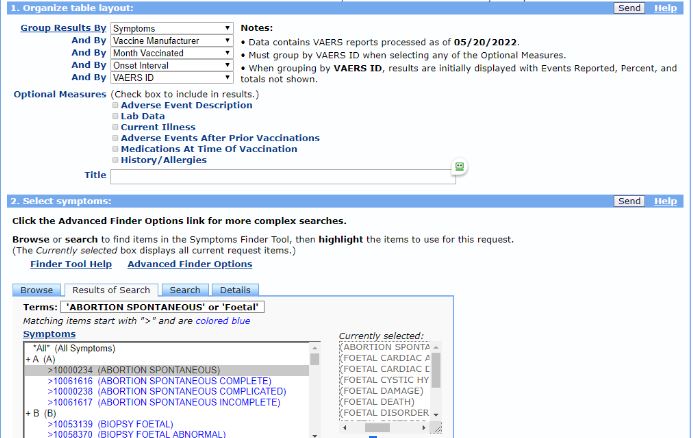Open the Group Results By Symptoms dropdown
Viewport: 693px width, 438px height.
pos(171,29)
